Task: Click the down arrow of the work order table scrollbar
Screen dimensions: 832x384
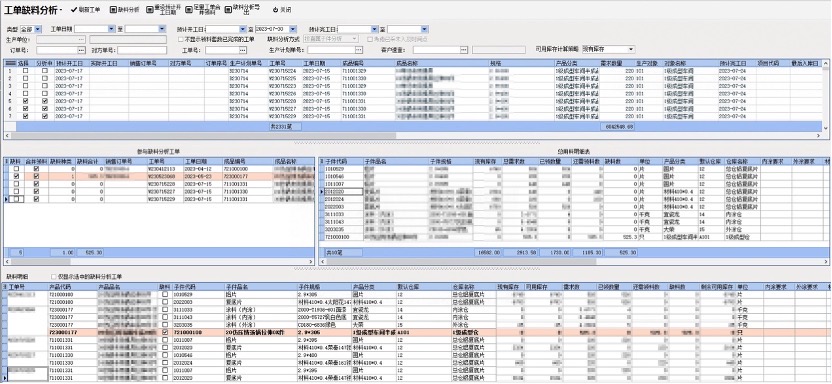Action: coord(826,128)
